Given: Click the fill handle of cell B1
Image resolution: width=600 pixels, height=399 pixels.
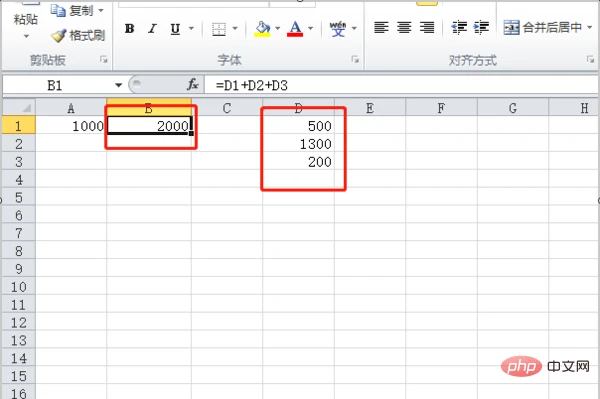Looking at the screenshot, I should click(x=191, y=134).
